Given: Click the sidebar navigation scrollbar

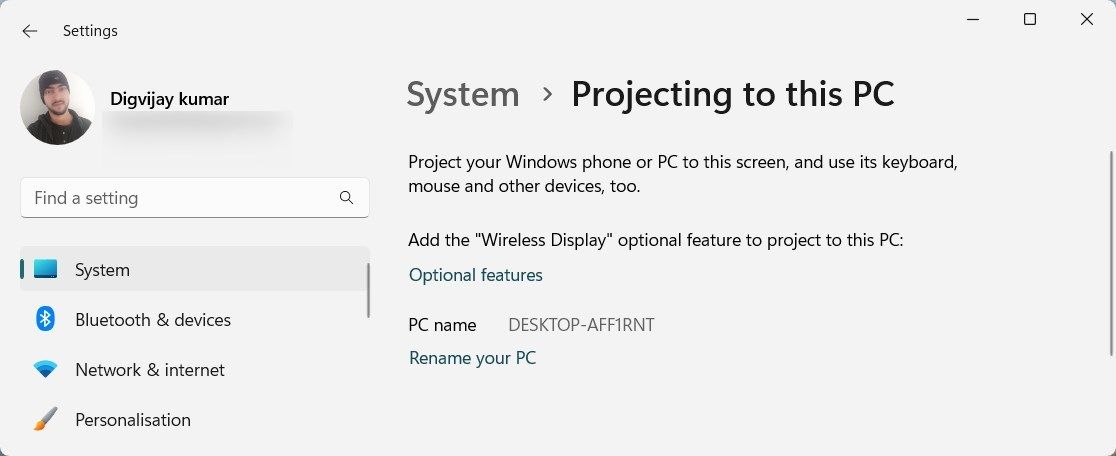Looking at the screenshot, I should 369,290.
